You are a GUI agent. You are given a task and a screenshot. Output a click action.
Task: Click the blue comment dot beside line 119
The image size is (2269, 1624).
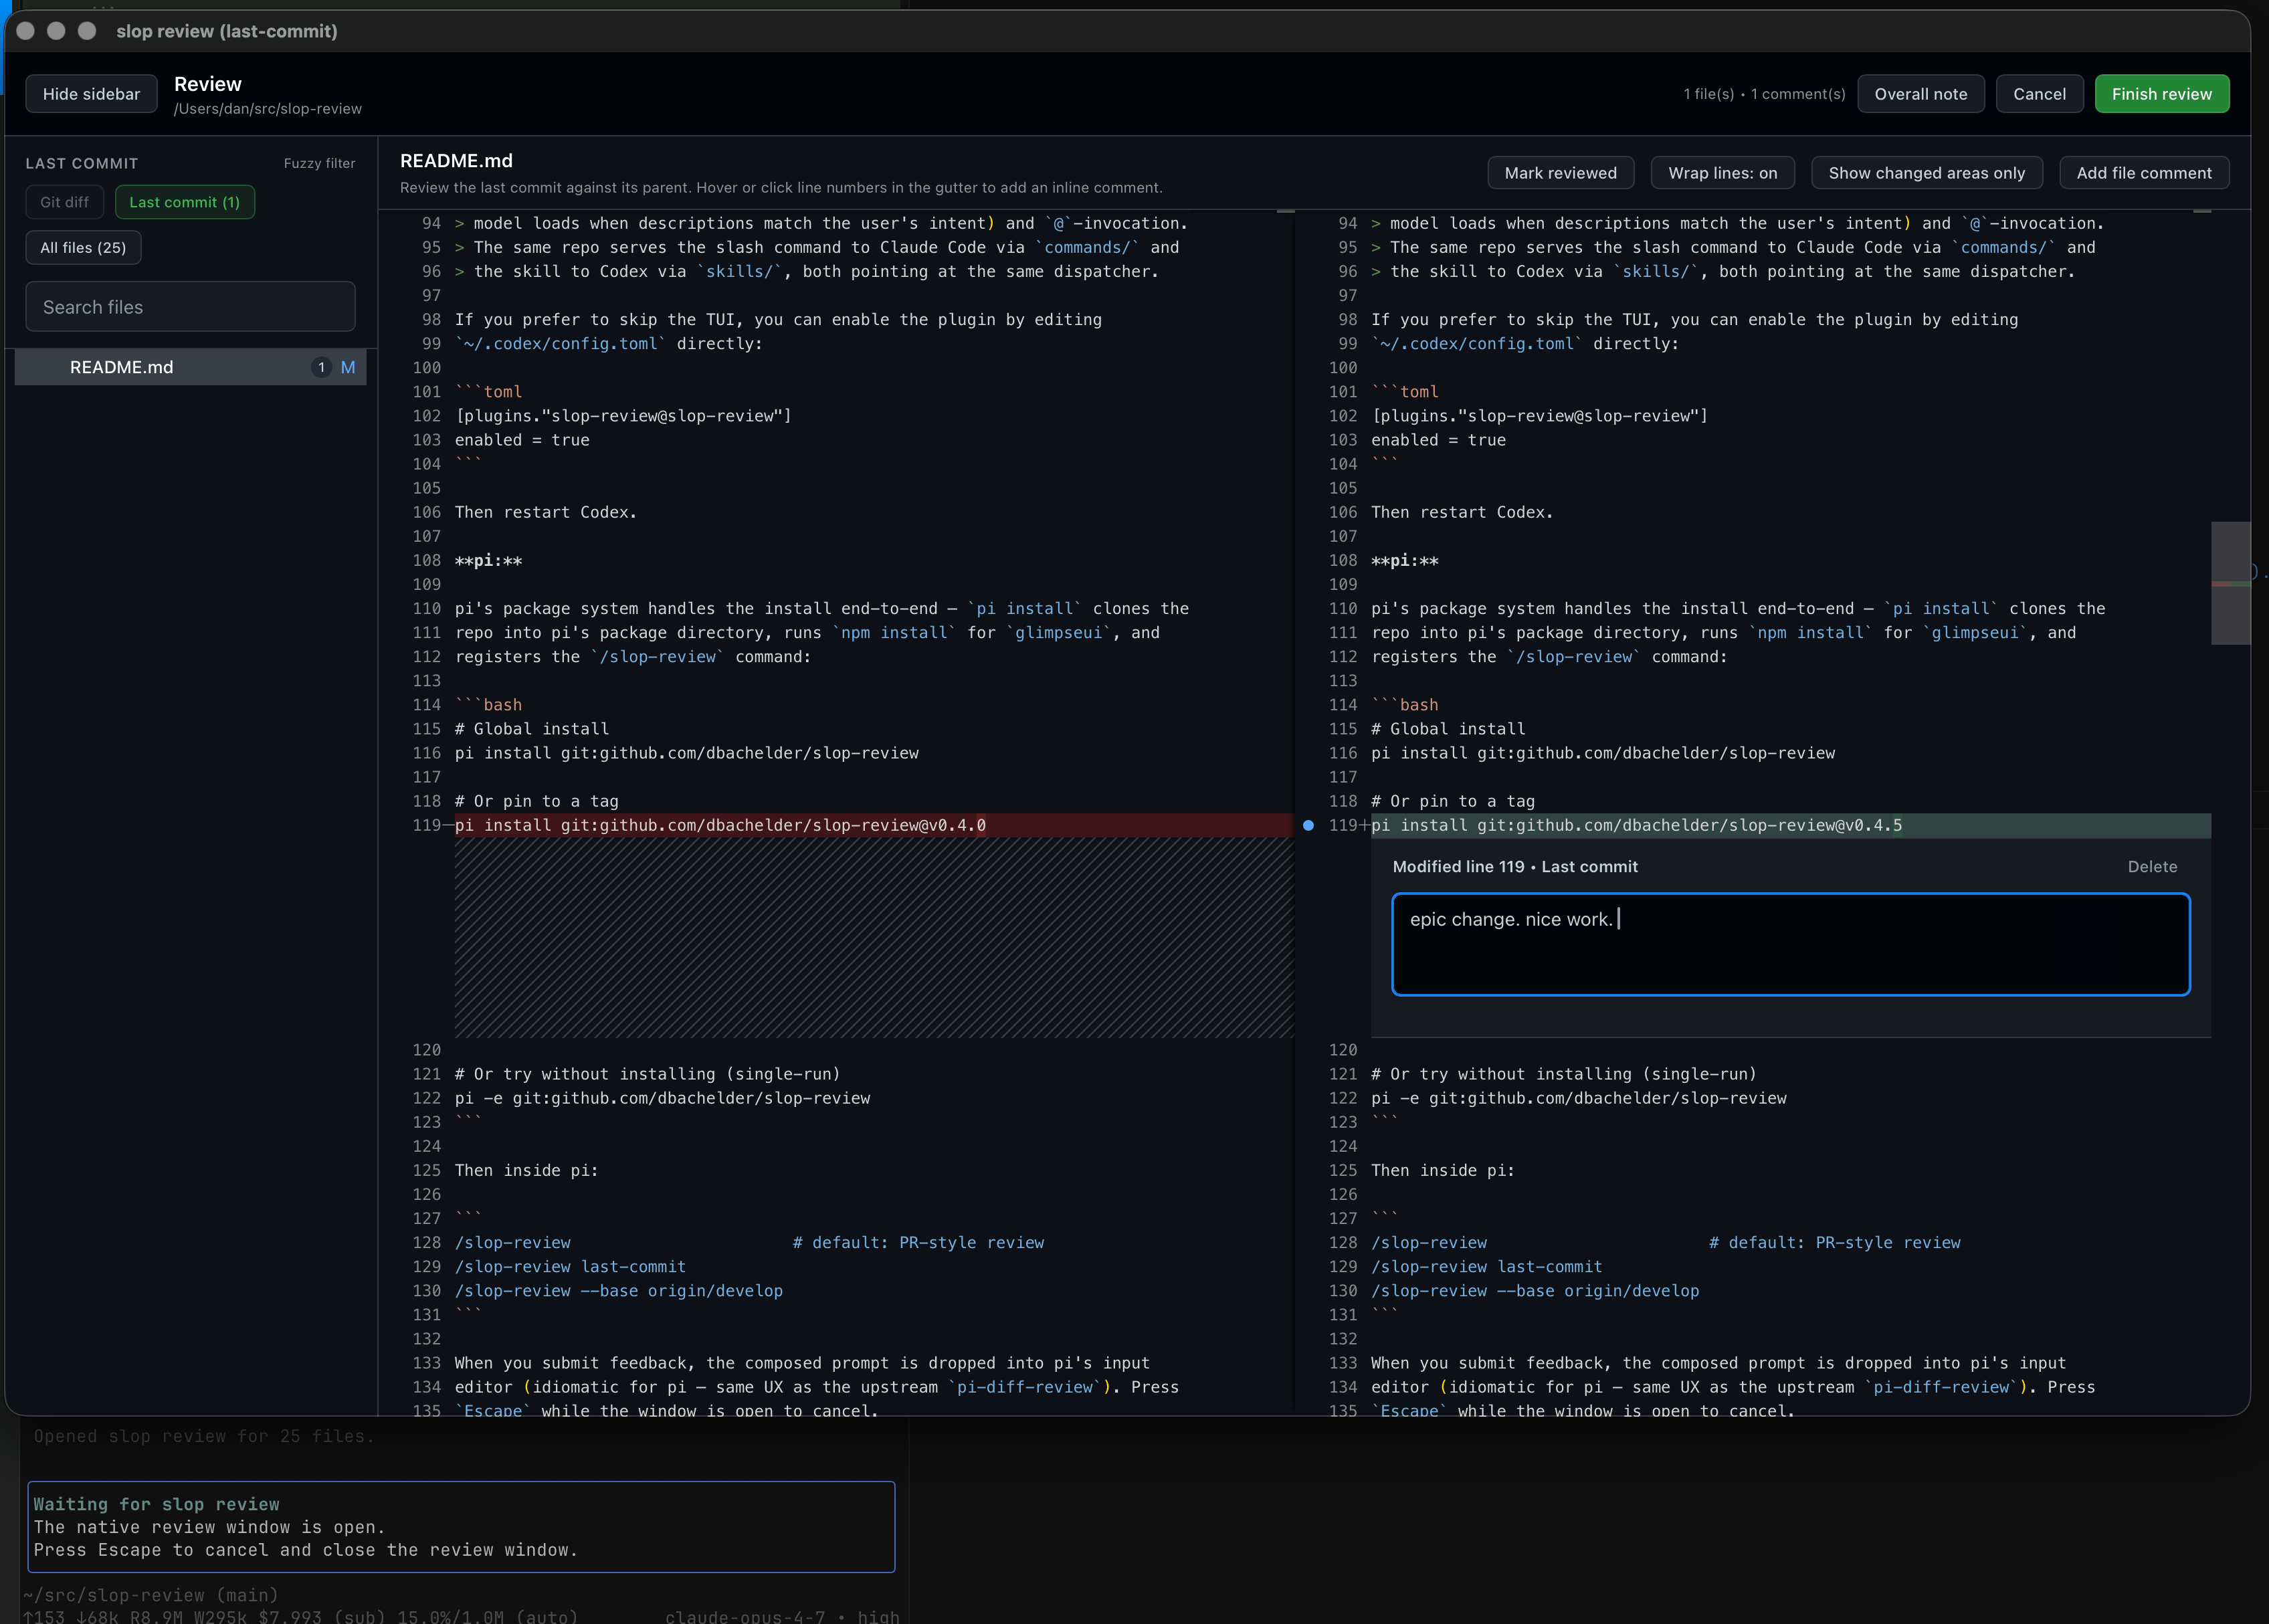click(x=1307, y=826)
